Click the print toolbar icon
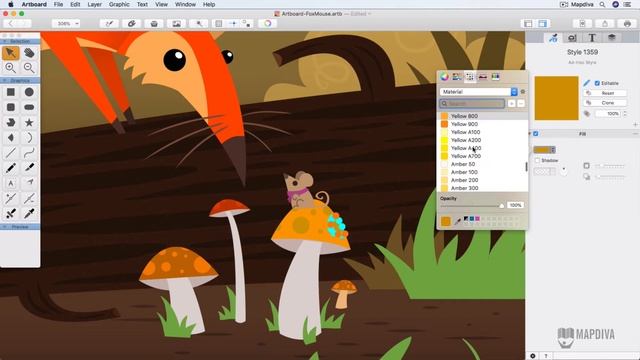The width and height of the screenshot is (640, 360). (627, 24)
